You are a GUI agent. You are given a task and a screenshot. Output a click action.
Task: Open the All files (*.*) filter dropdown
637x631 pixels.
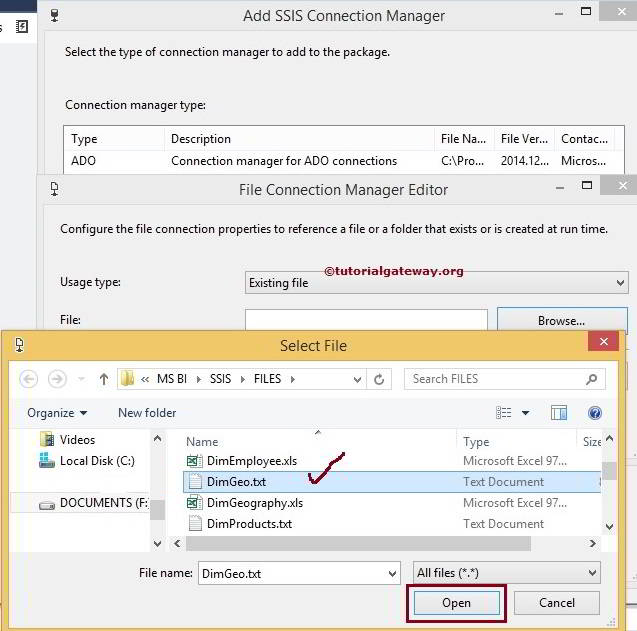coord(507,573)
